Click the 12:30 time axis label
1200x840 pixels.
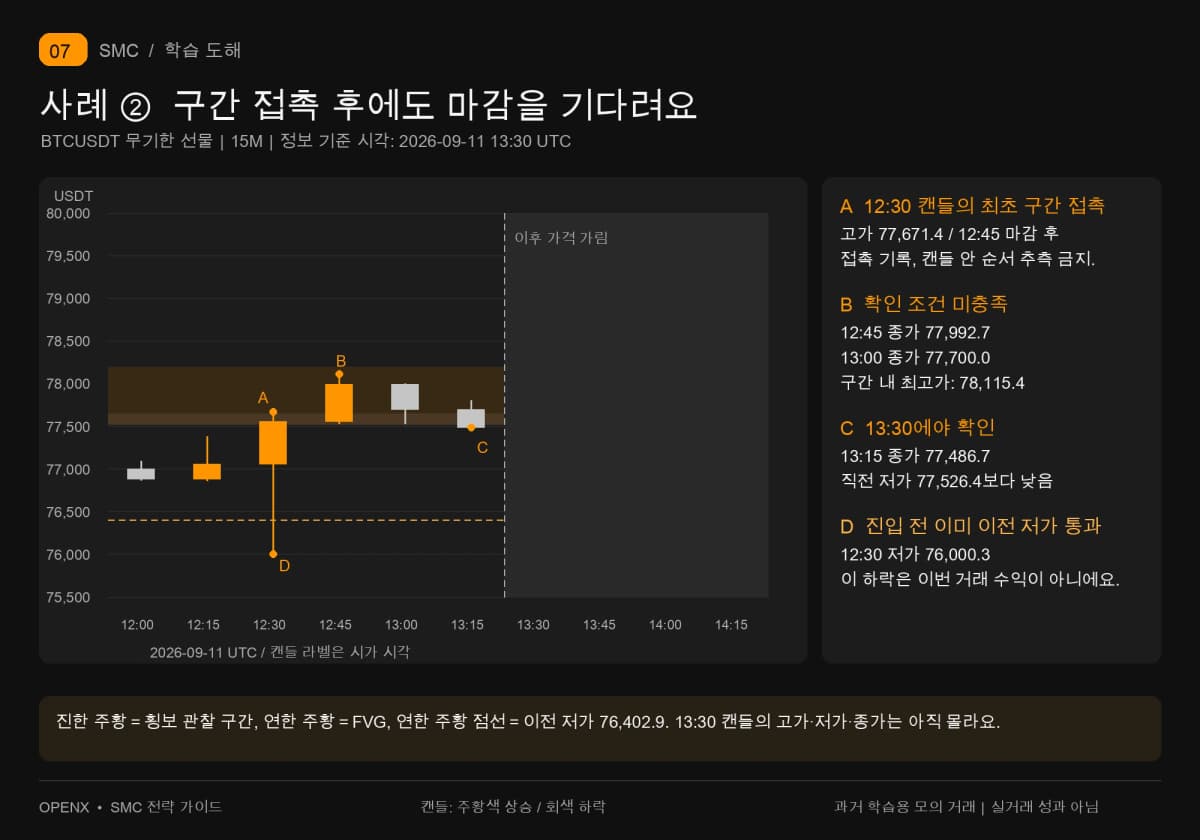(269, 625)
